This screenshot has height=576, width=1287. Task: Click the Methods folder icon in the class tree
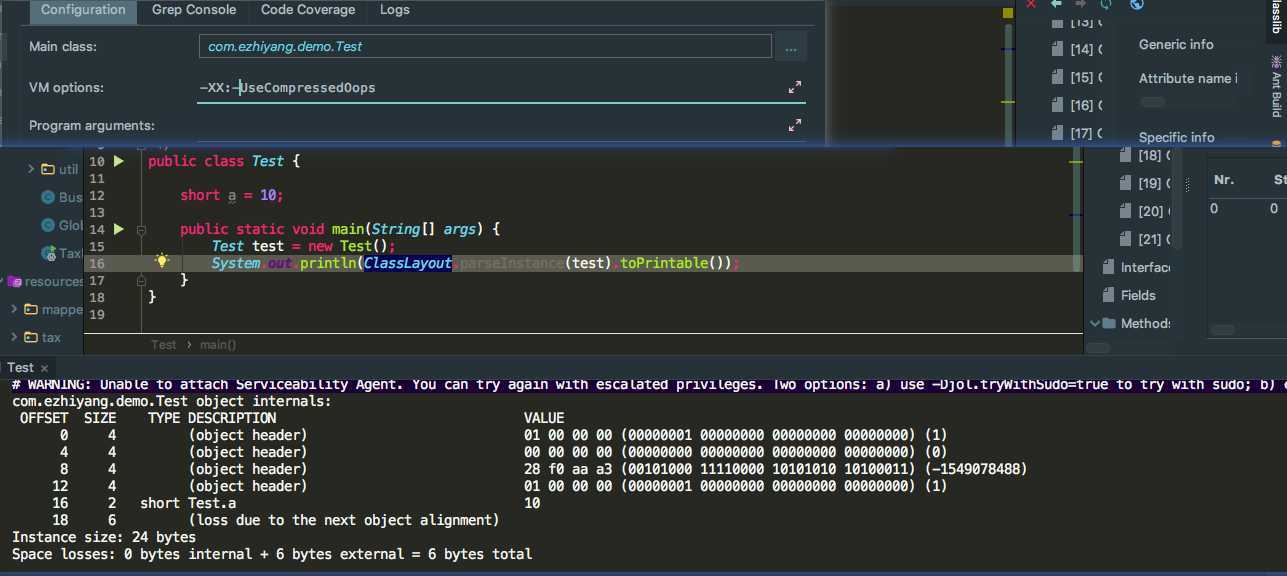pos(1109,323)
